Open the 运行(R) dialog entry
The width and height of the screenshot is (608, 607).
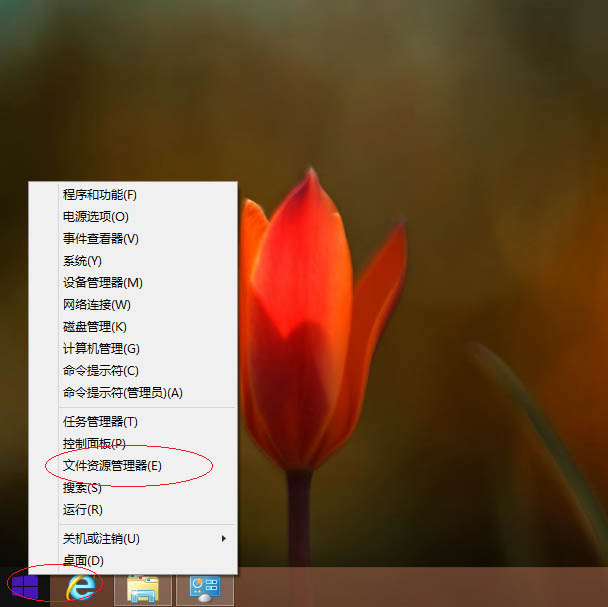[x=83, y=509]
